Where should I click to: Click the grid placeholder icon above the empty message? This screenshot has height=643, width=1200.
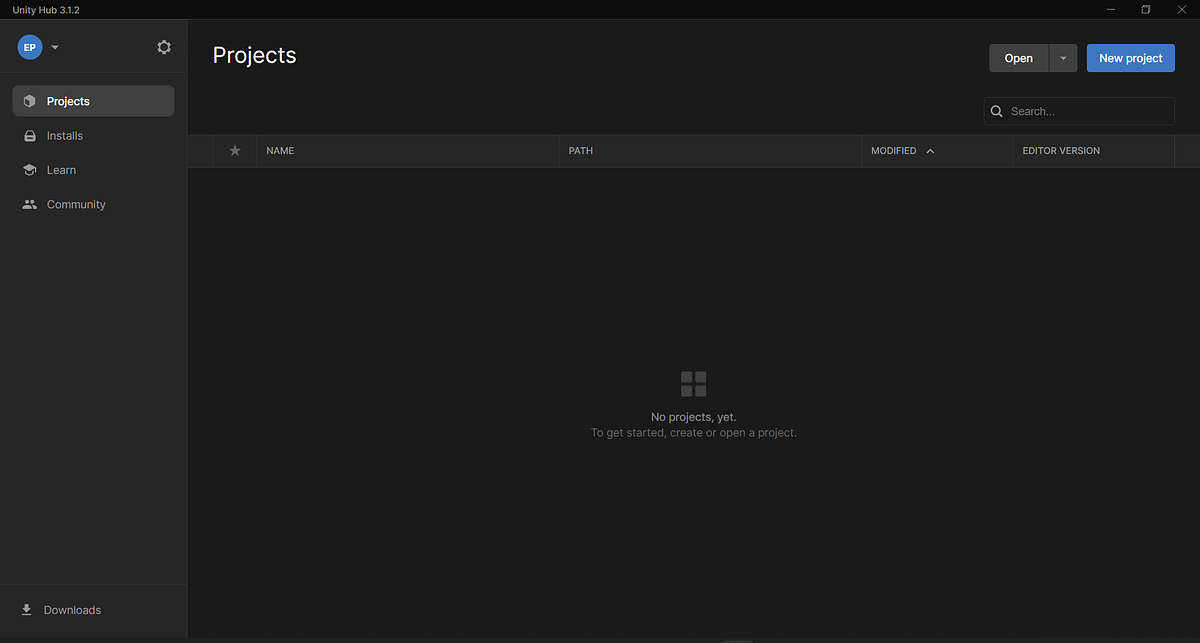pos(694,383)
